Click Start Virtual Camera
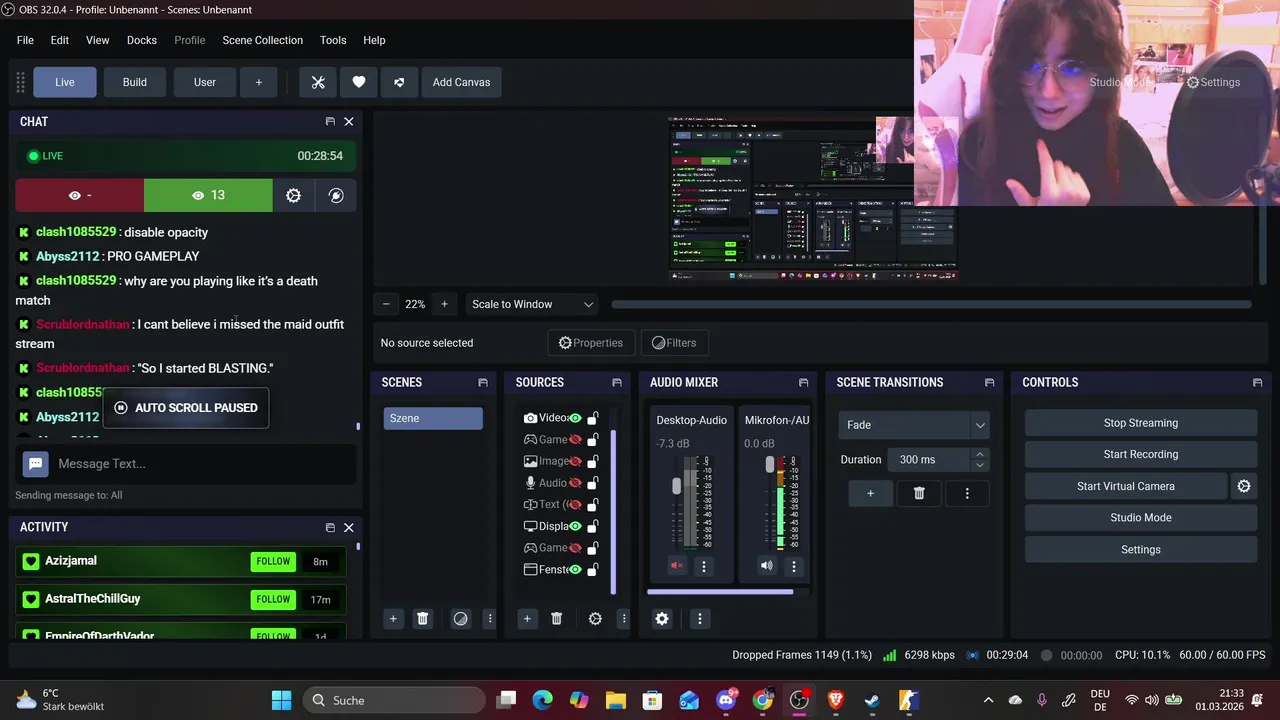This screenshot has height=720, width=1280. coord(1126,486)
